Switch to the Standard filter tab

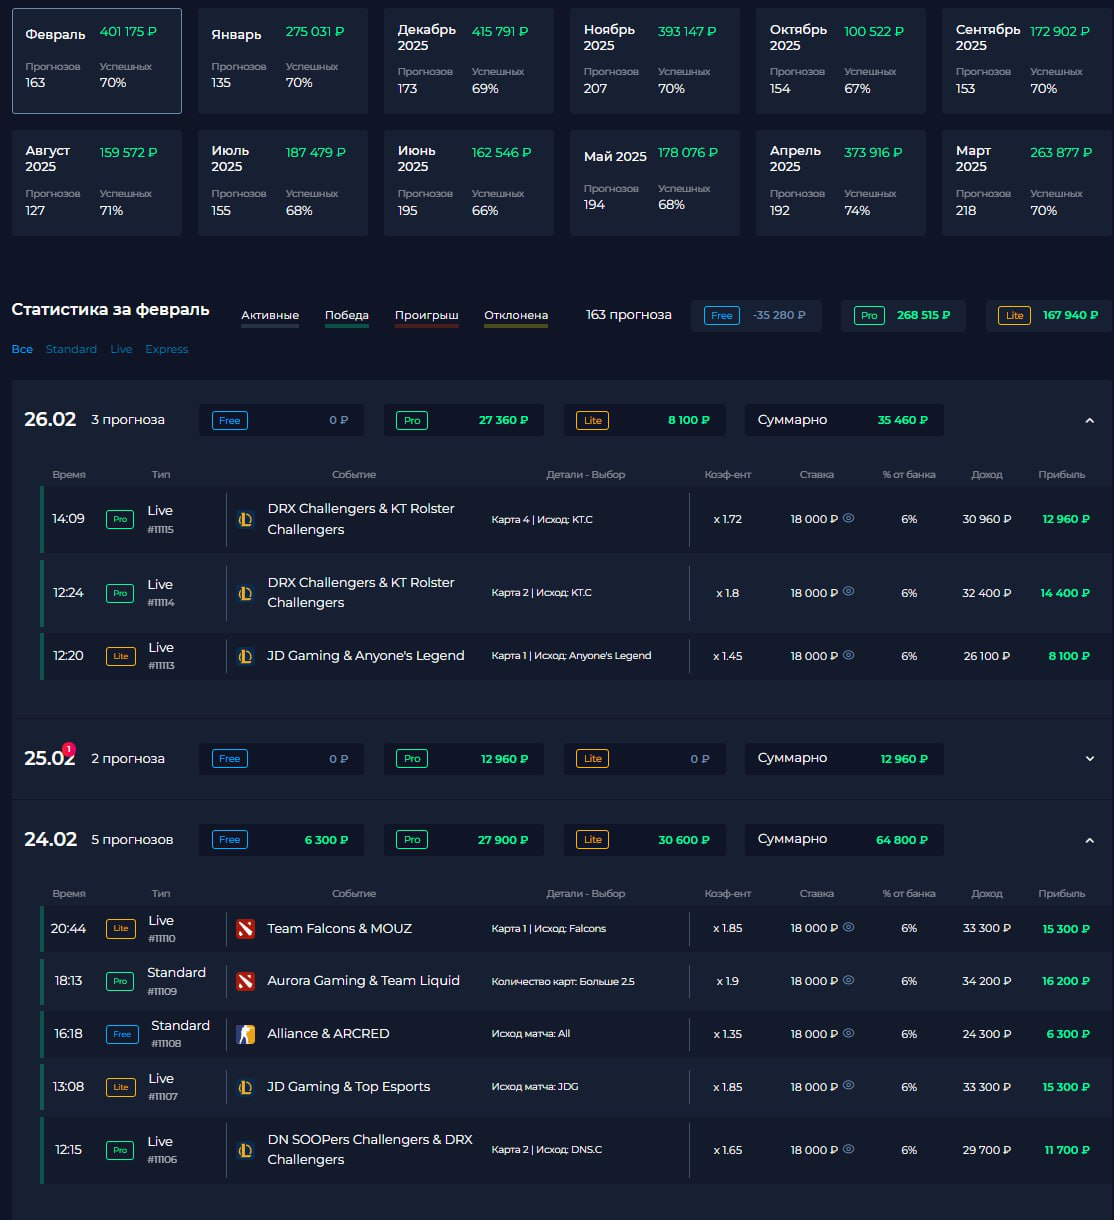[71, 349]
